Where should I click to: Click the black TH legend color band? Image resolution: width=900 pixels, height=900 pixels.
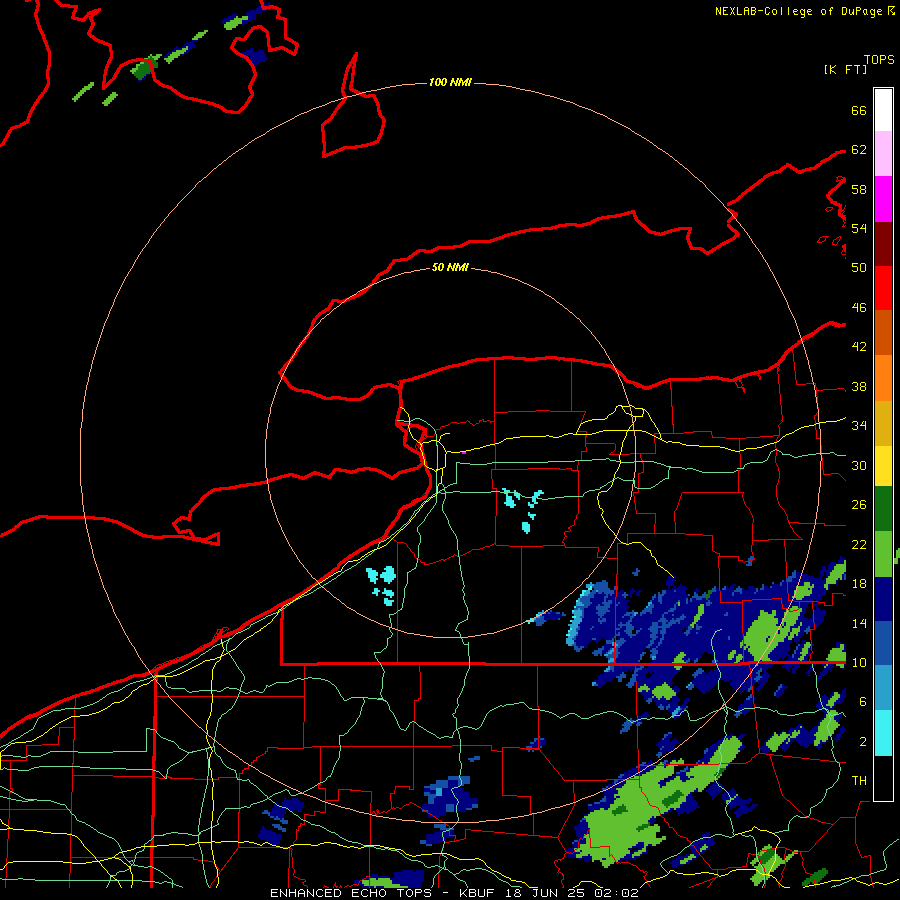[x=883, y=778]
